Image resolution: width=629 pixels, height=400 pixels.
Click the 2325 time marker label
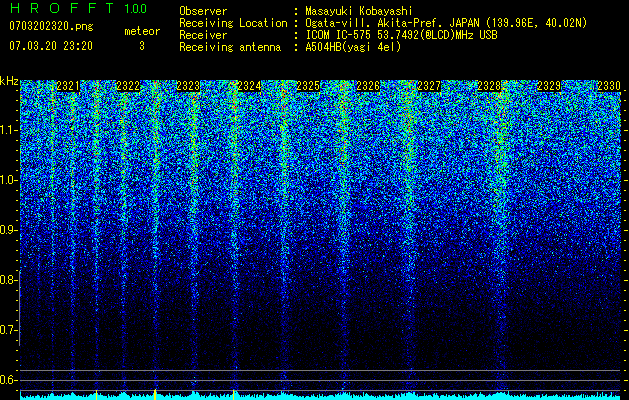click(x=308, y=86)
